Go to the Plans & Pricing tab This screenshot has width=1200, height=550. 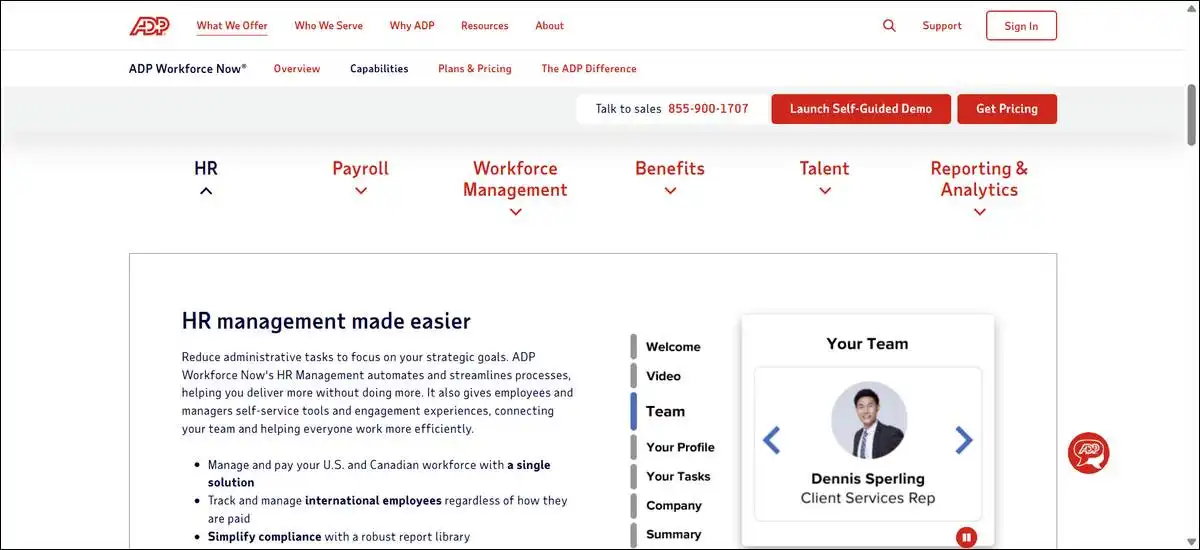475,69
